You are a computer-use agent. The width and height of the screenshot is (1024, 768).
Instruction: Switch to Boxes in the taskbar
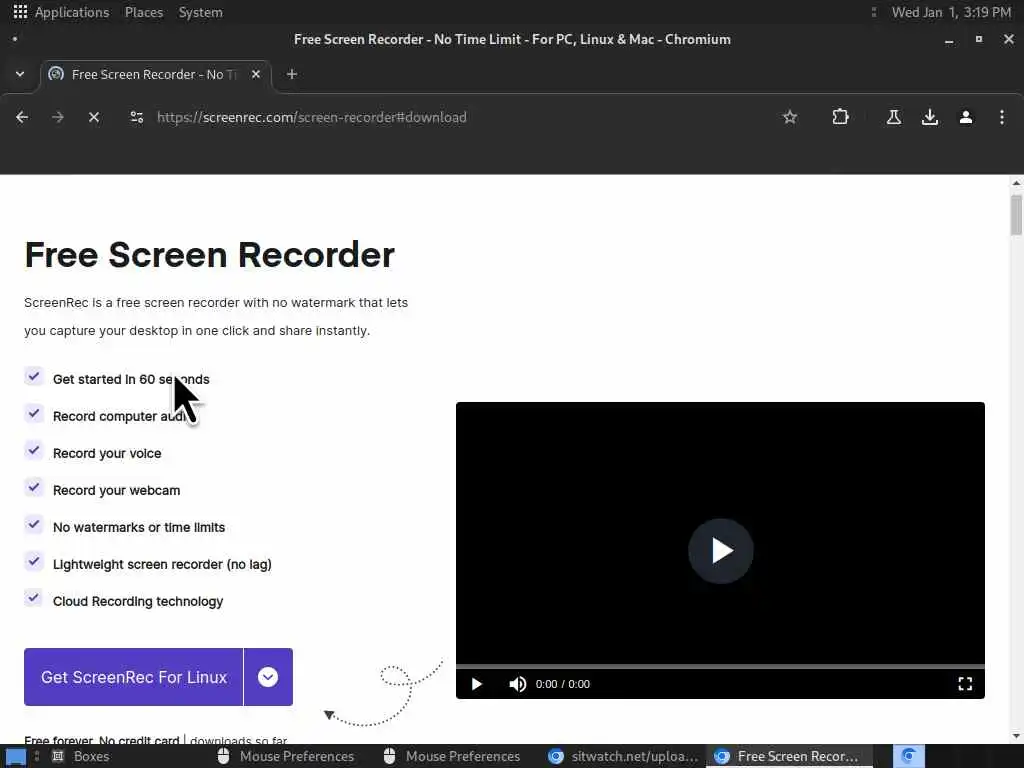(81, 757)
